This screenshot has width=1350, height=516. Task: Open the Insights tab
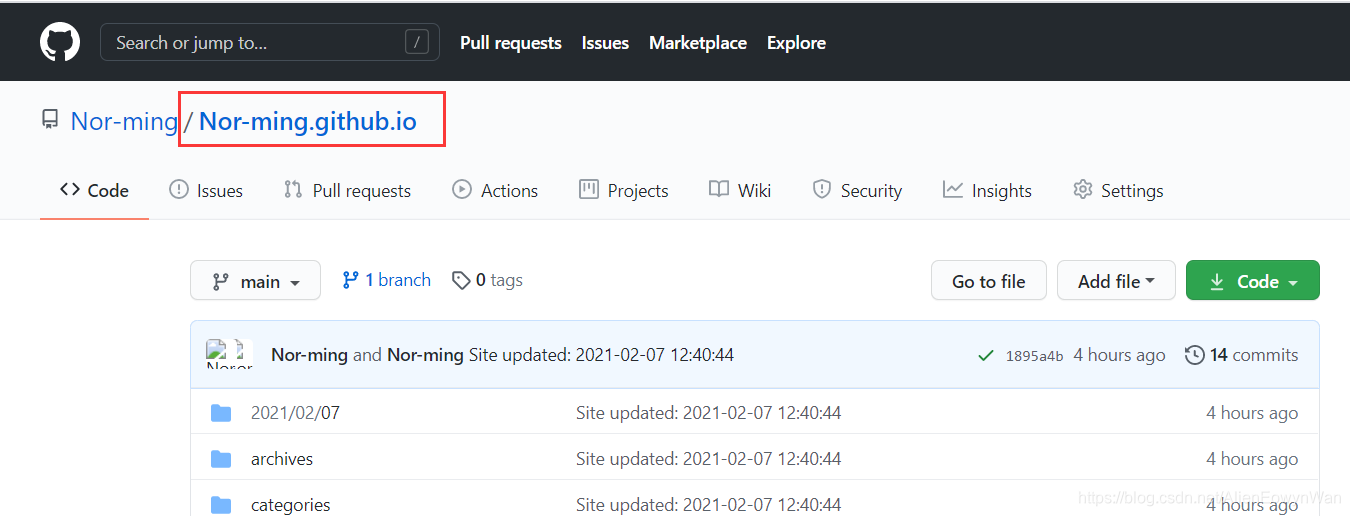click(987, 190)
